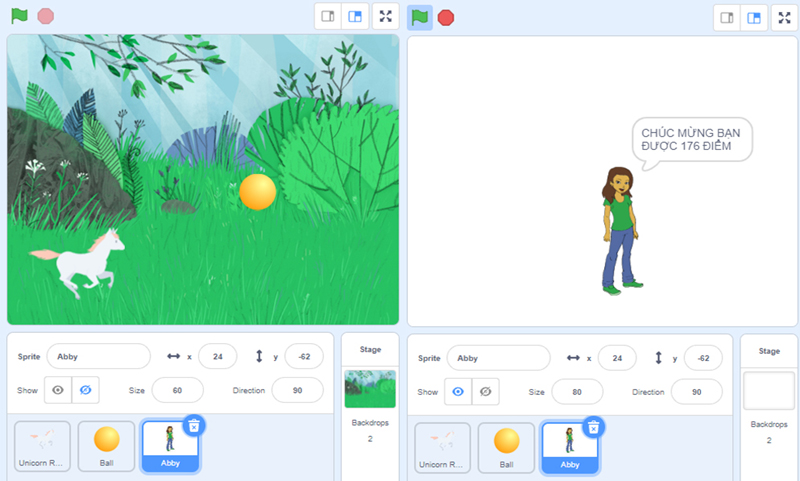Click the green flag in the left project
This screenshot has height=481, width=800.
click(x=19, y=16)
